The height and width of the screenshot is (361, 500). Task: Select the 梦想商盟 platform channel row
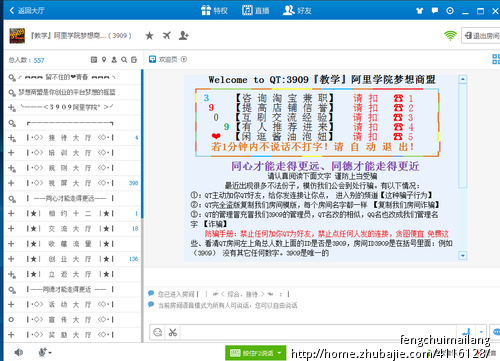[73, 92]
